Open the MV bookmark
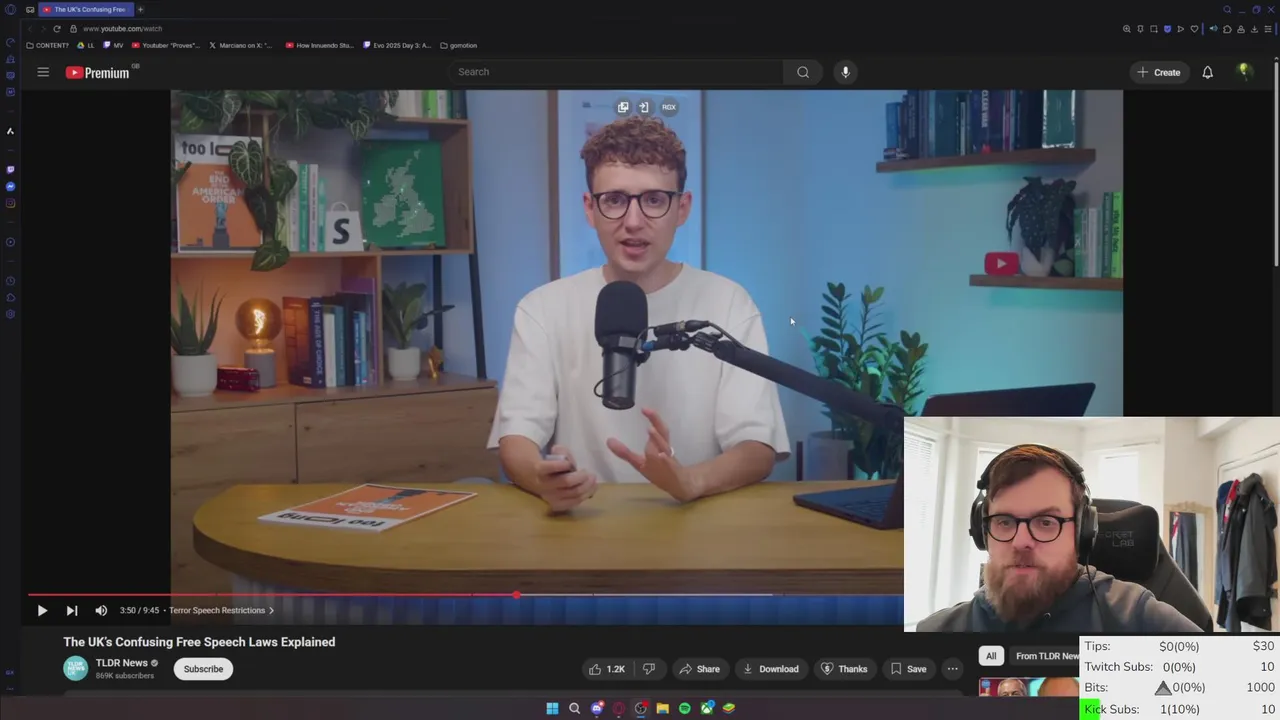This screenshot has height=720, width=1280. coord(114,45)
